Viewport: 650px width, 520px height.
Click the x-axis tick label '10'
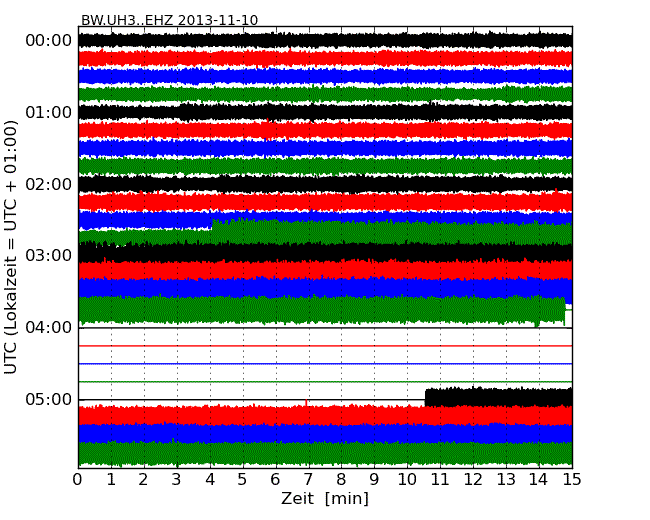point(407,480)
